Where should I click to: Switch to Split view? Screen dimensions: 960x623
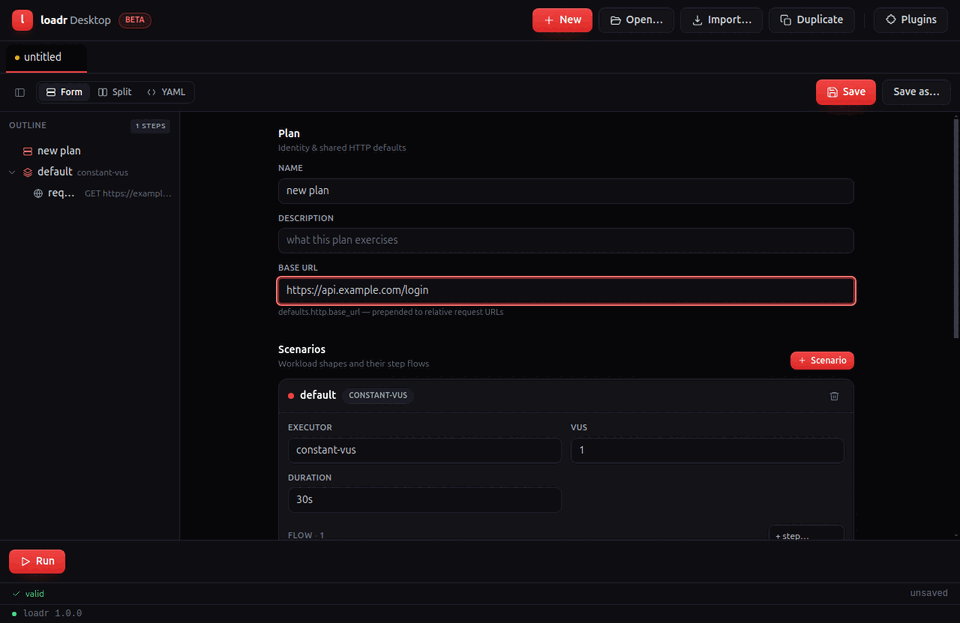click(114, 92)
